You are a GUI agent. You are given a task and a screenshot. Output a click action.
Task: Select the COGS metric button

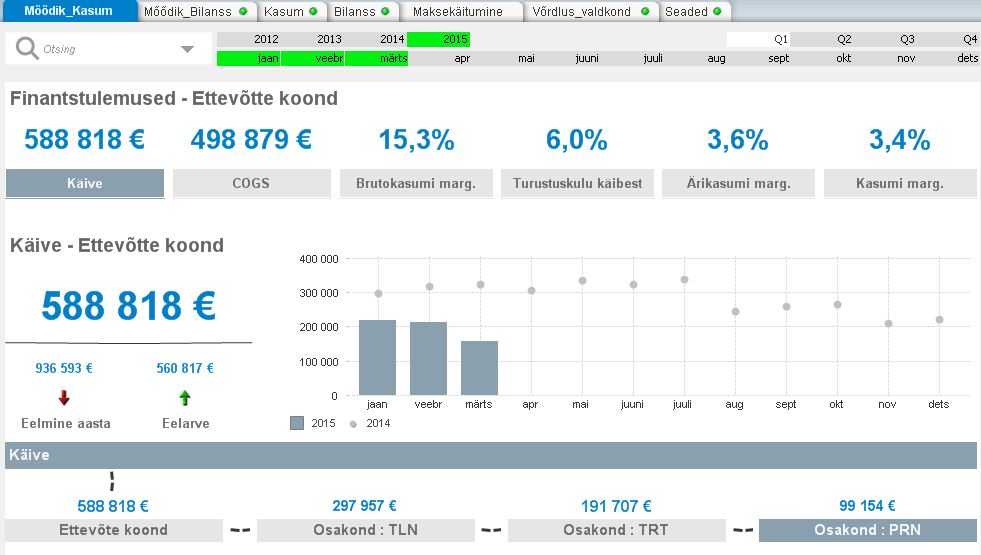[251, 183]
